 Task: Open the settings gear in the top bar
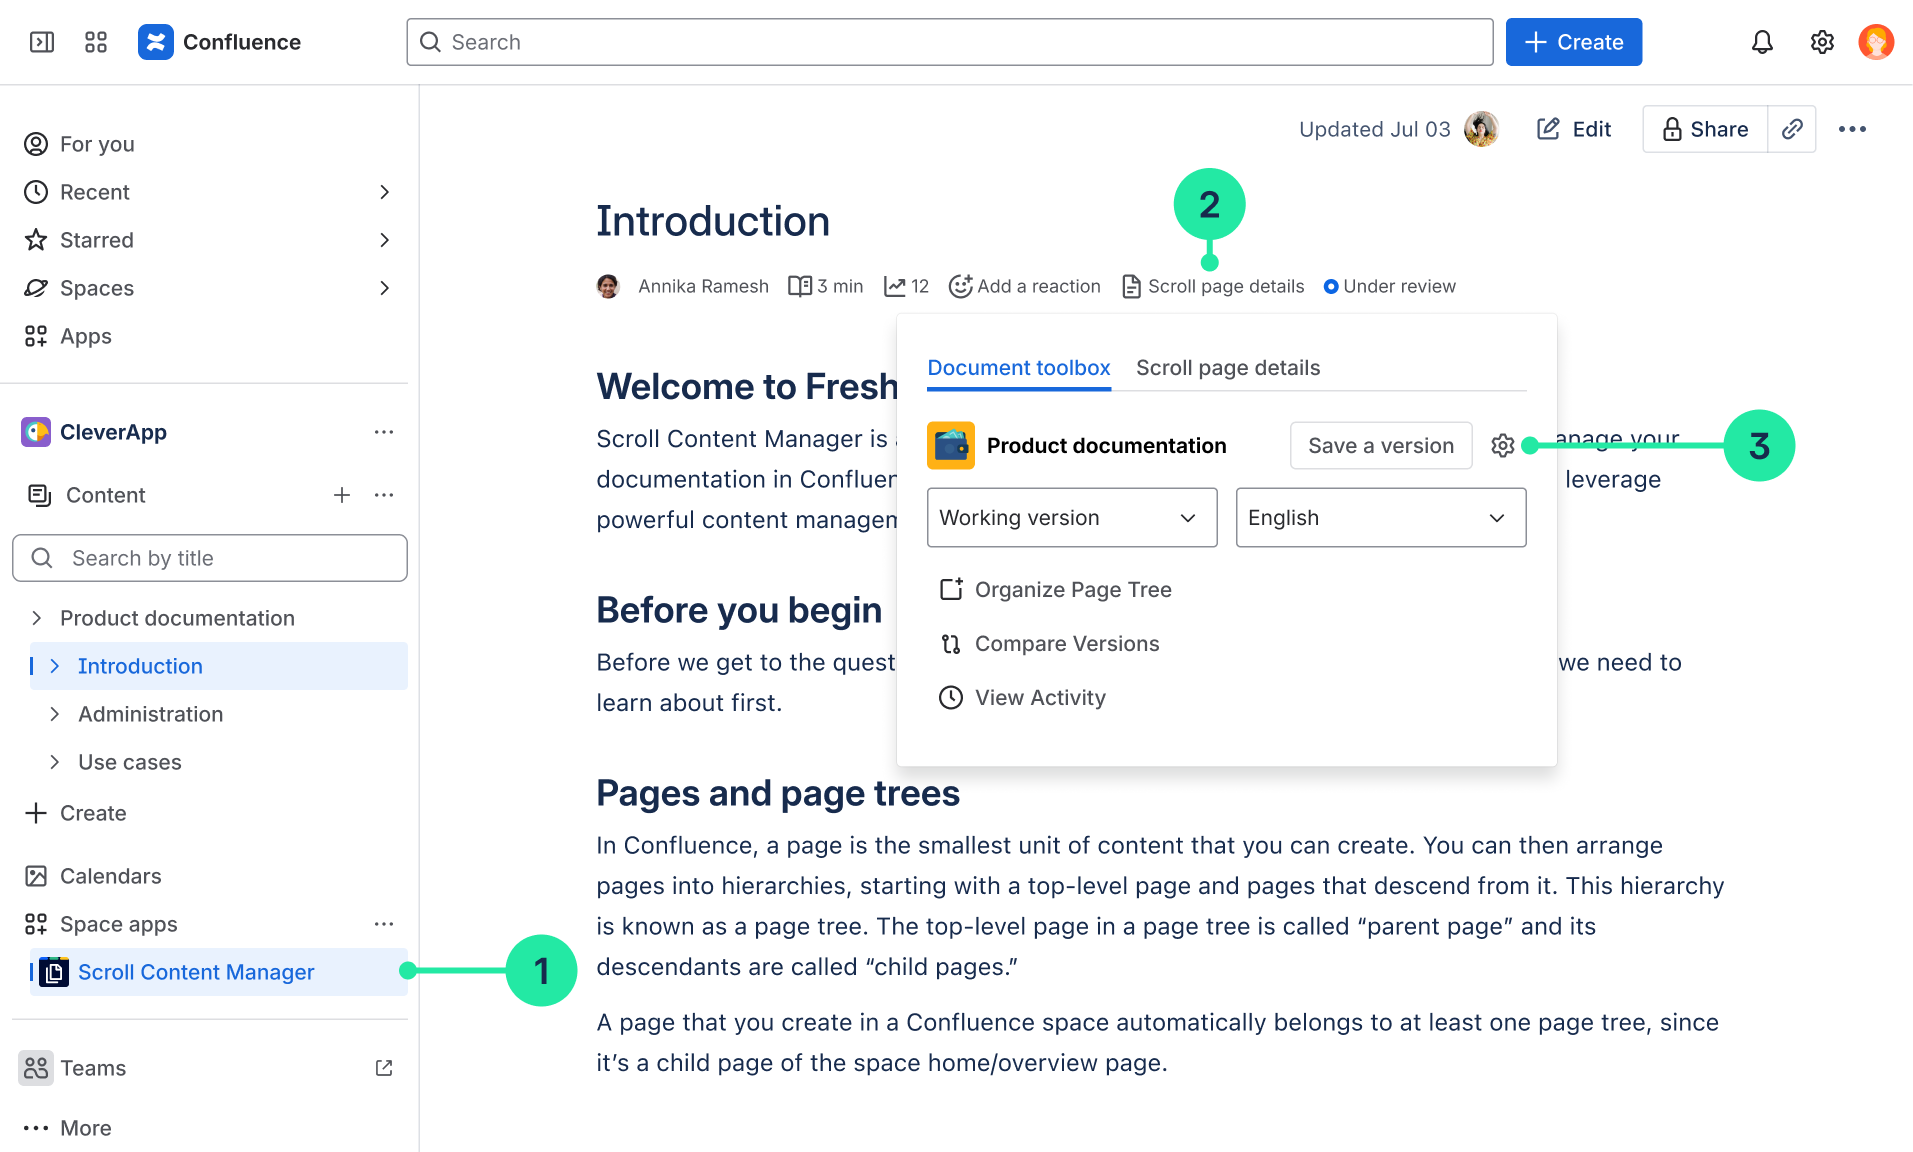[1822, 42]
